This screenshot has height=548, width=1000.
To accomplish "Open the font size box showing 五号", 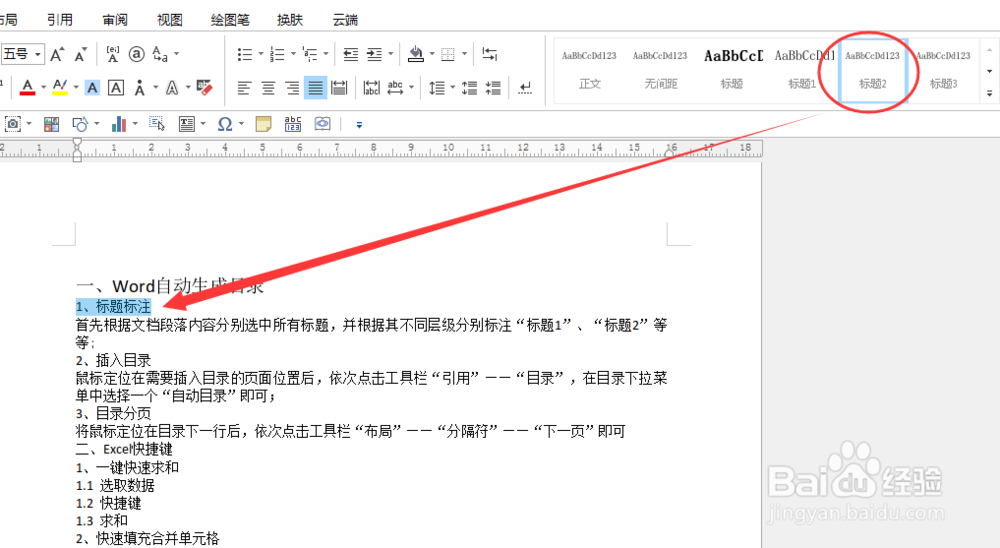I will [22, 54].
